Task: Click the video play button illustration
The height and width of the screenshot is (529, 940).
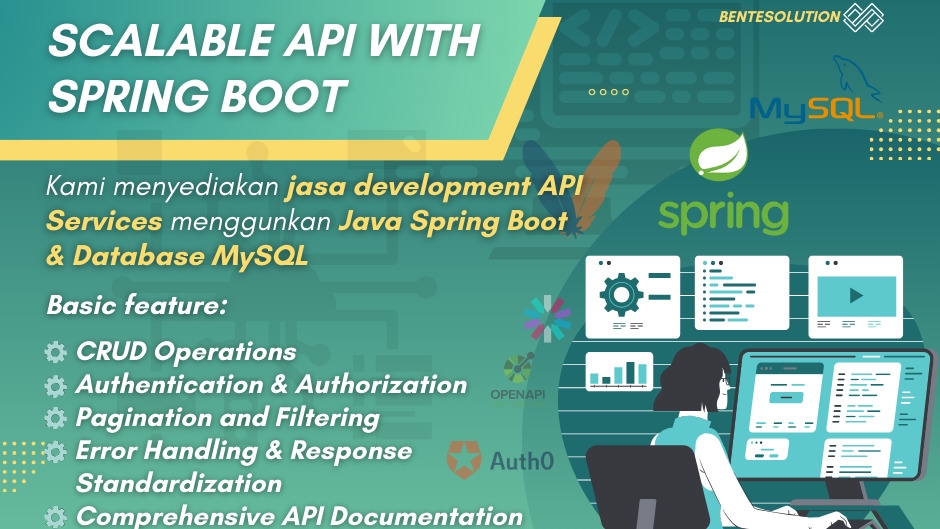Action: pyautogui.click(x=855, y=296)
